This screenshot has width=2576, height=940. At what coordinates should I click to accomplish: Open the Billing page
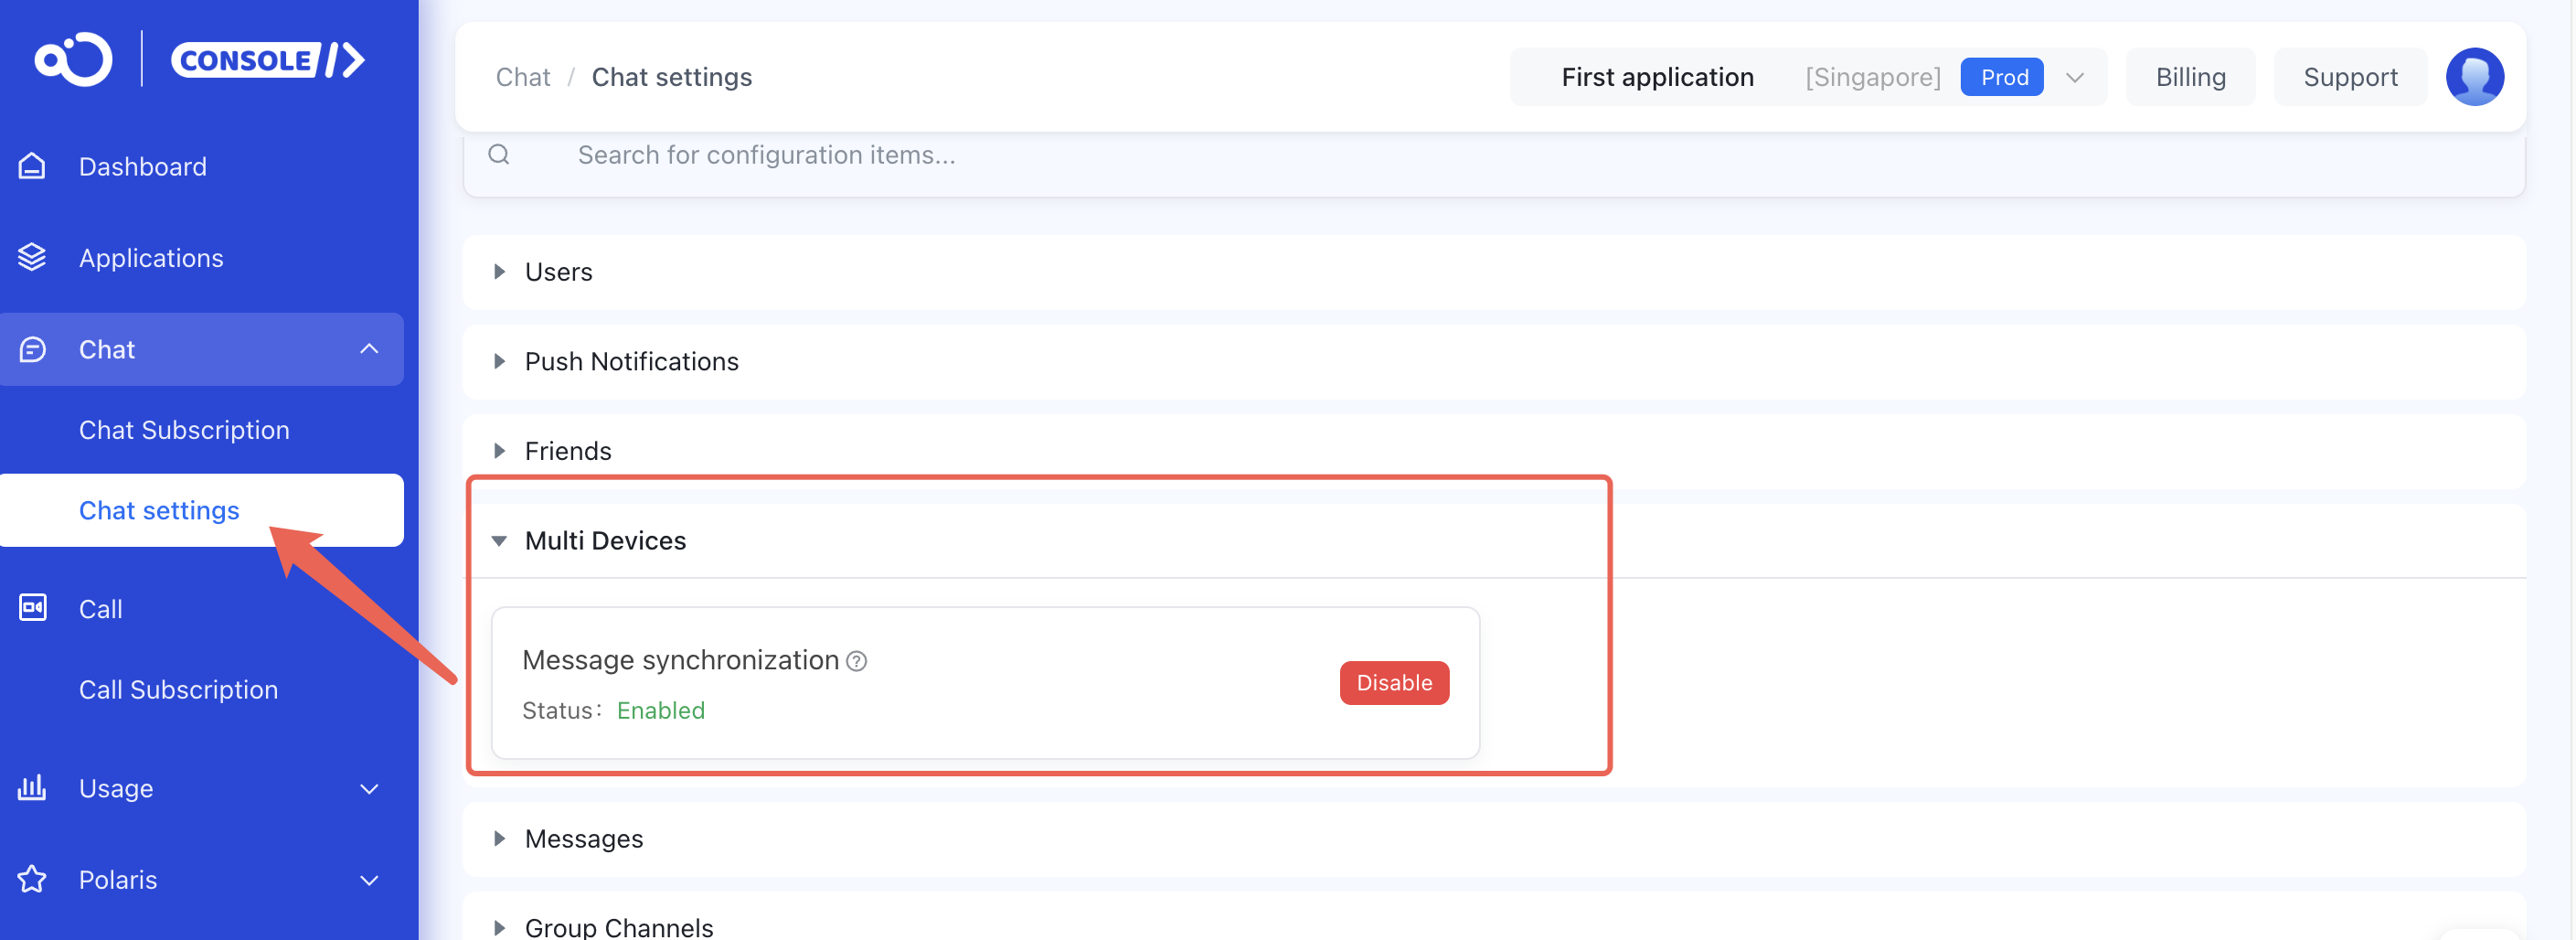[x=2190, y=77]
